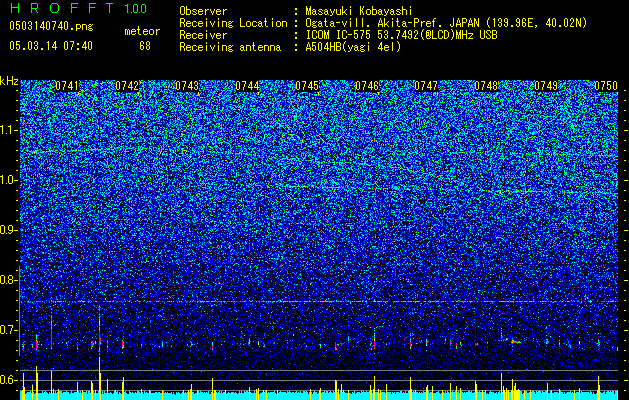Click the 0743 time marker
Image resolution: width=629 pixels, height=400 pixels.
pyautogui.click(x=187, y=86)
